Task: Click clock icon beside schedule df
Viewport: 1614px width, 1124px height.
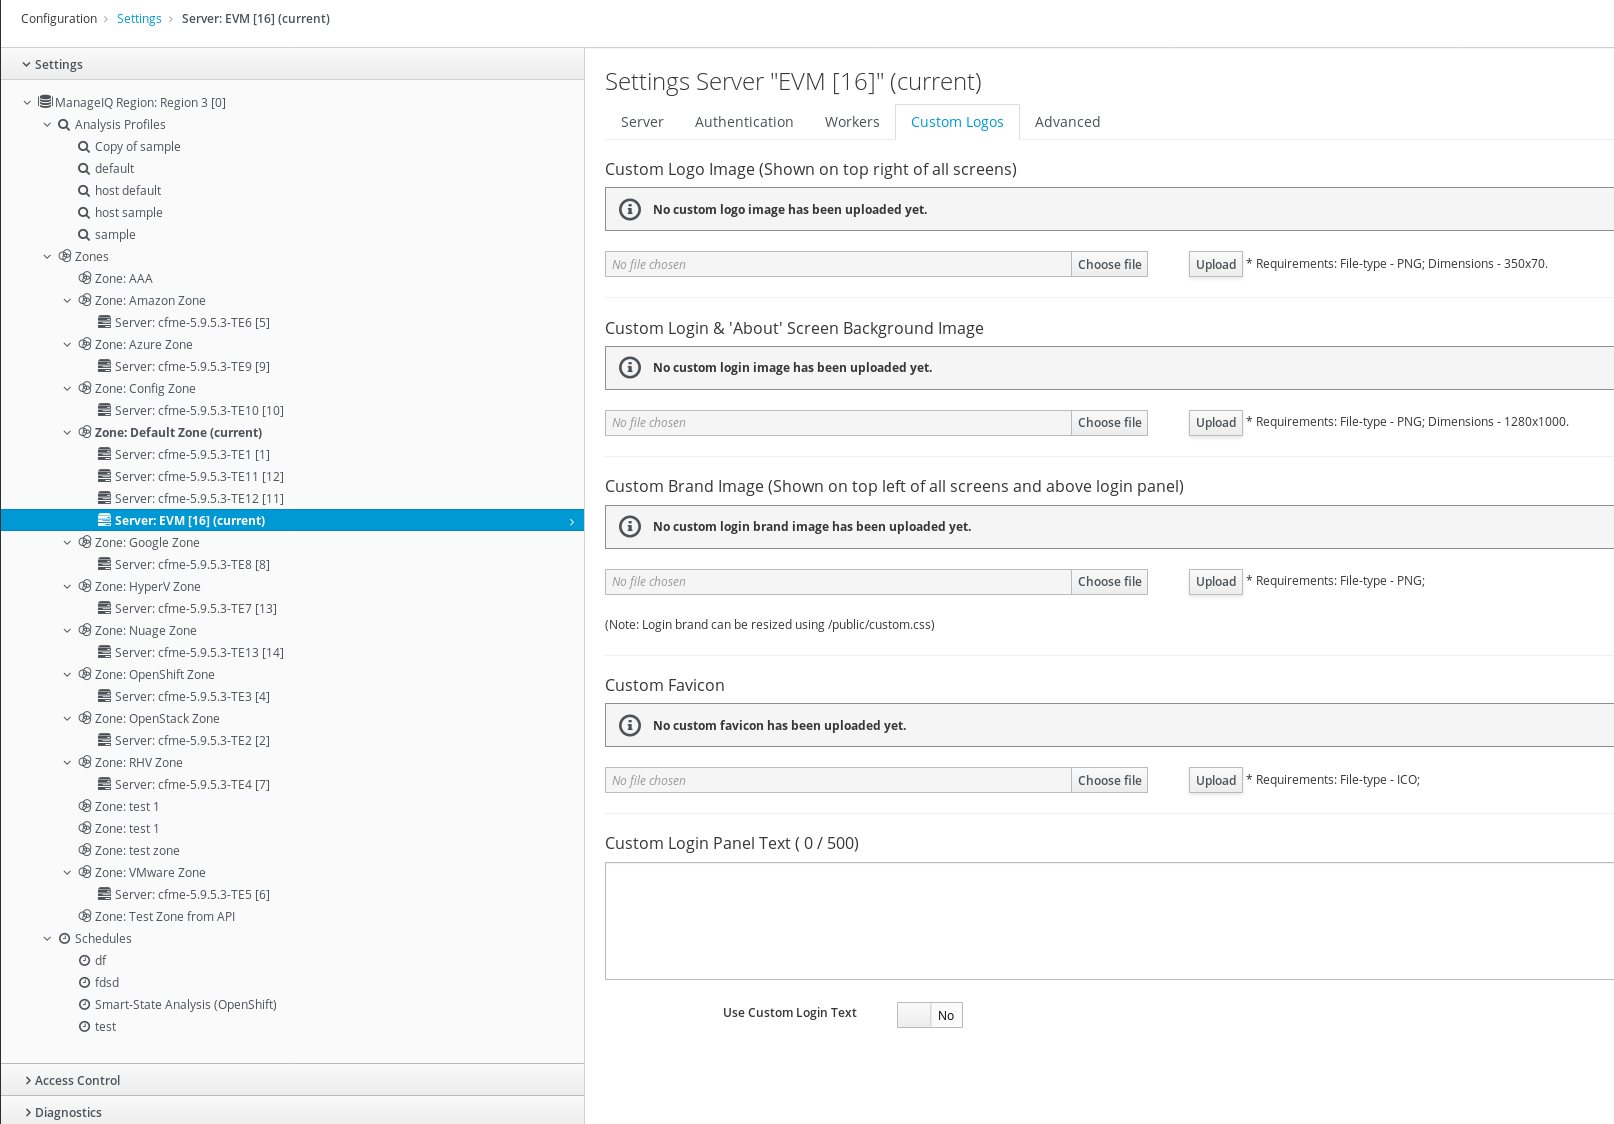Action: [x=84, y=961]
